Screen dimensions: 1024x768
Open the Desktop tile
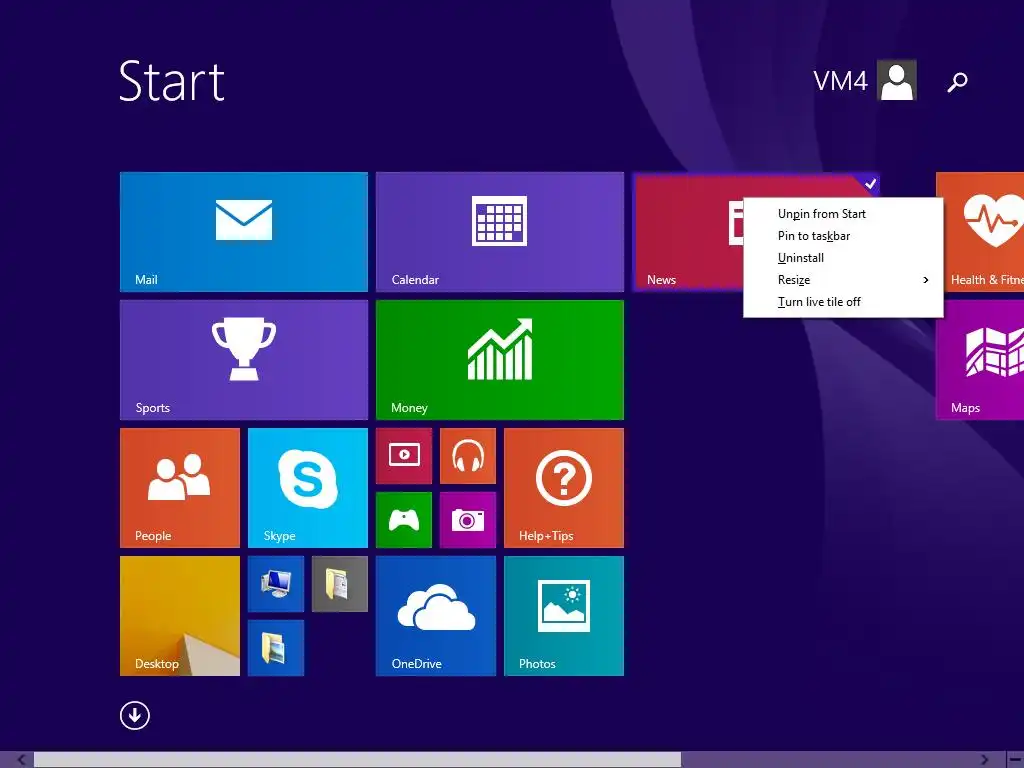pos(180,616)
